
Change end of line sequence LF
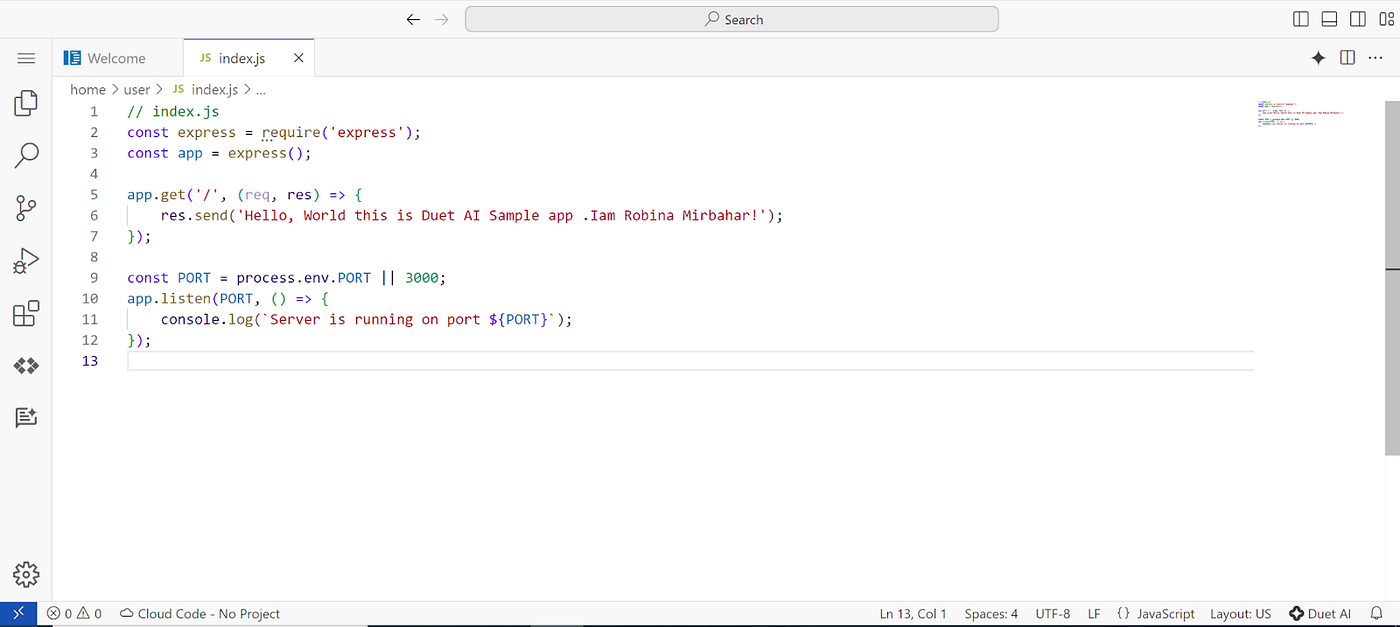[1094, 613]
